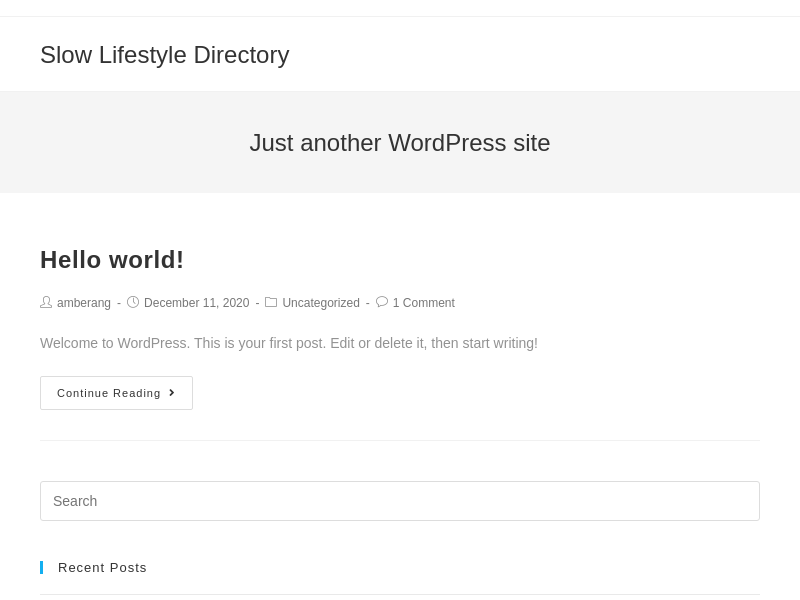Image resolution: width=800 pixels, height=600 pixels.
Task: Click the author person icon
Action: point(46,303)
